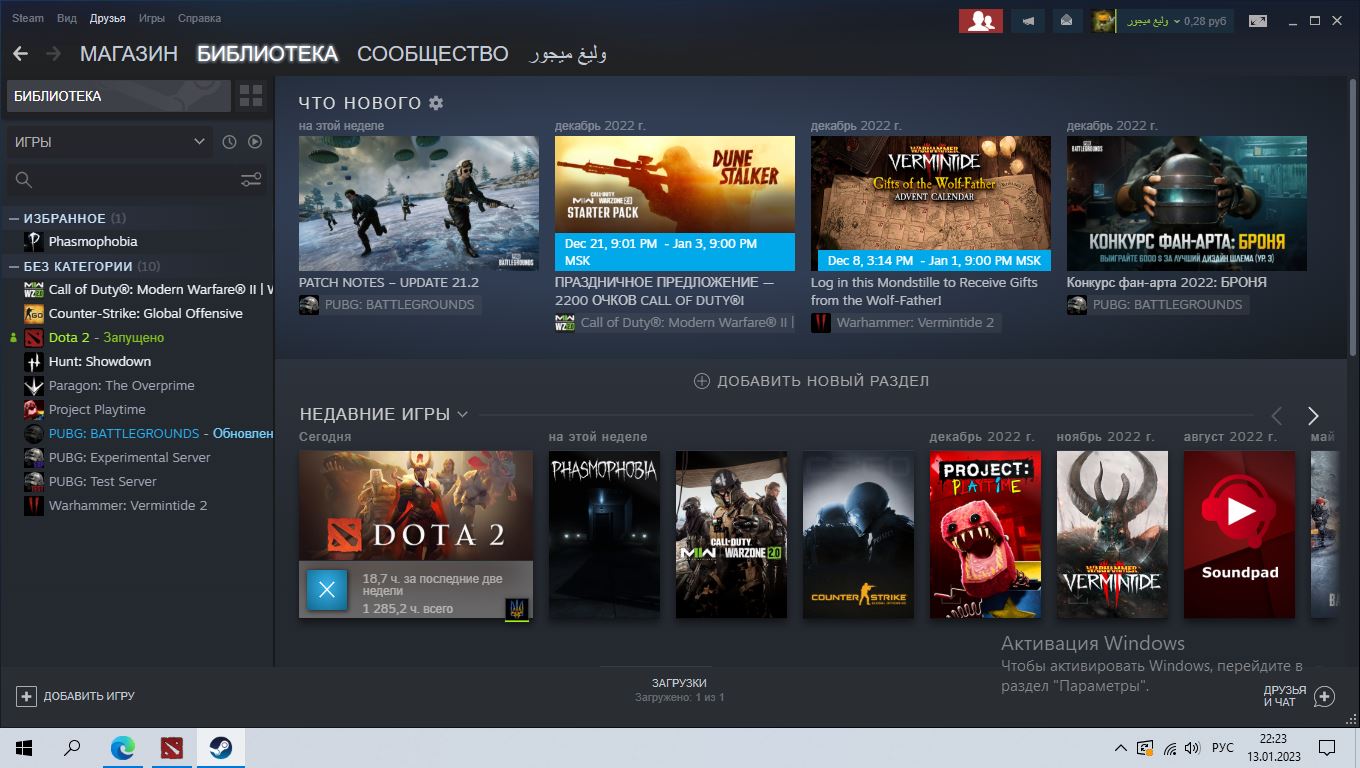The image size is (1360, 768).
Task: Open Друзья menu
Action: [107, 18]
